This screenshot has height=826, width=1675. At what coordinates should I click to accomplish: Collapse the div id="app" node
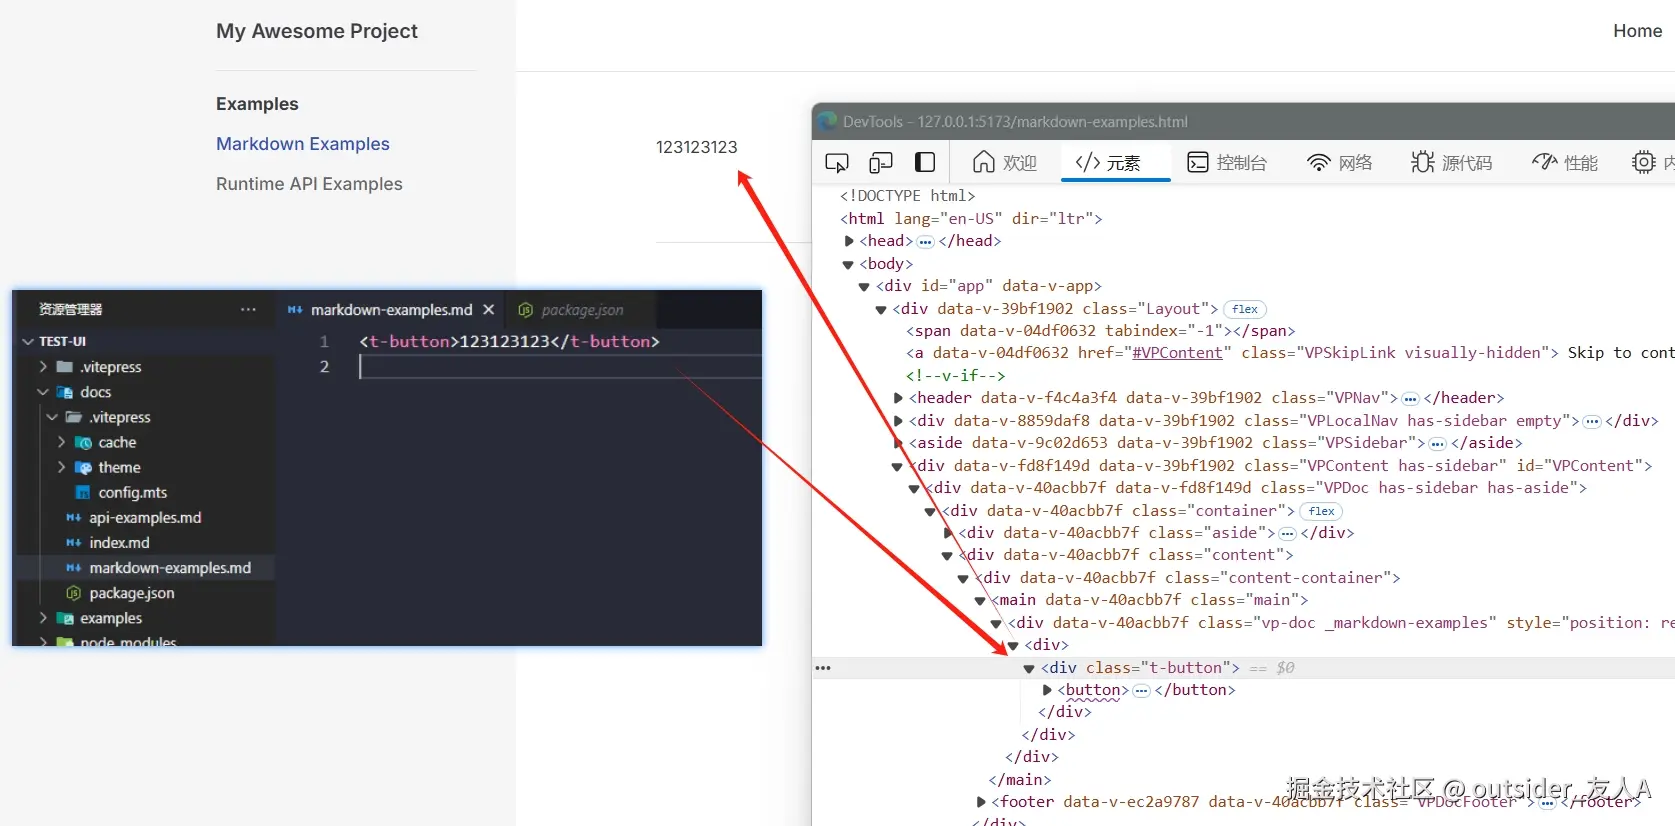[864, 287]
